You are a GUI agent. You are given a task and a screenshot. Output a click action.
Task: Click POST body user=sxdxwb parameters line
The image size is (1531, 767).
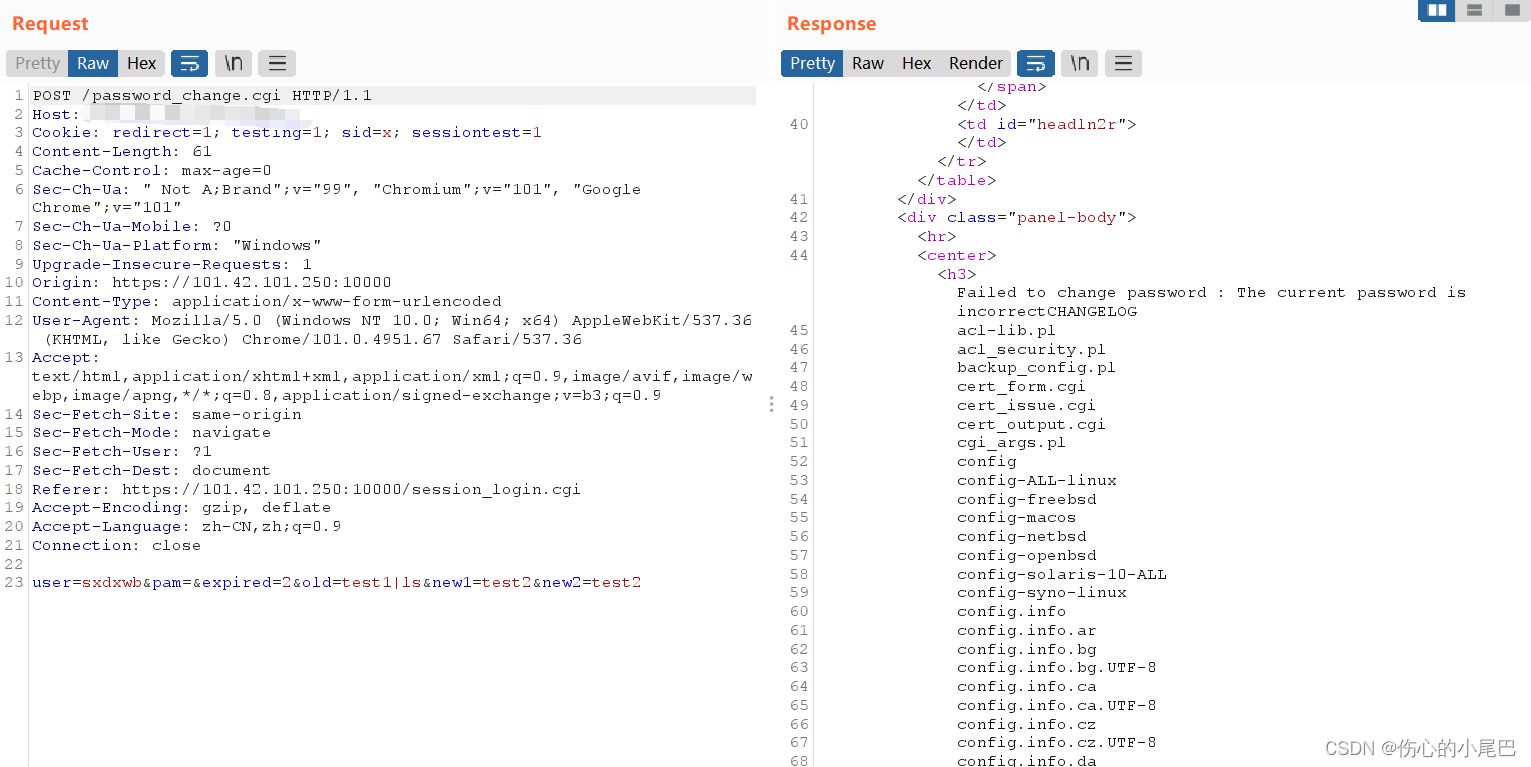[337, 583]
